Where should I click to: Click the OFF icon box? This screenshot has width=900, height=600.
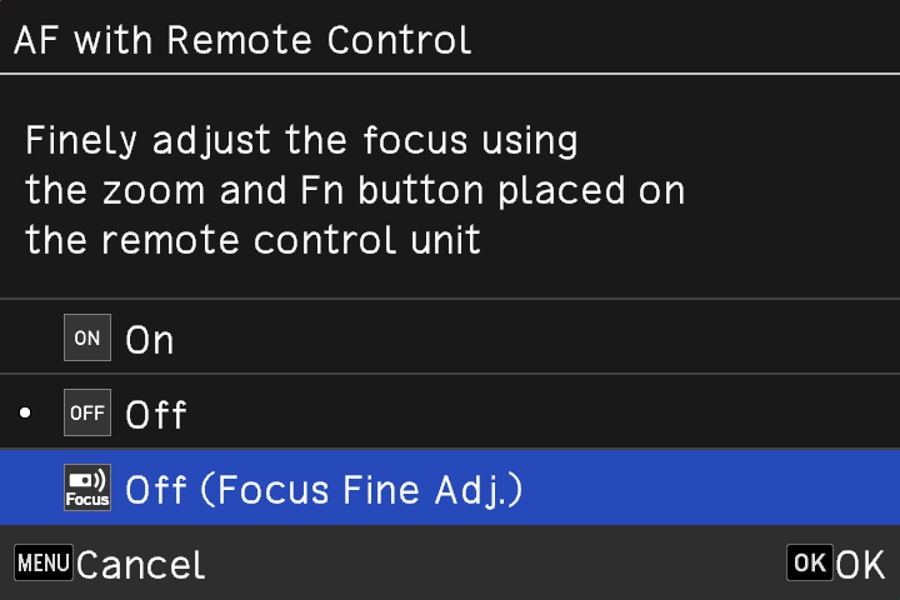(x=87, y=413)
